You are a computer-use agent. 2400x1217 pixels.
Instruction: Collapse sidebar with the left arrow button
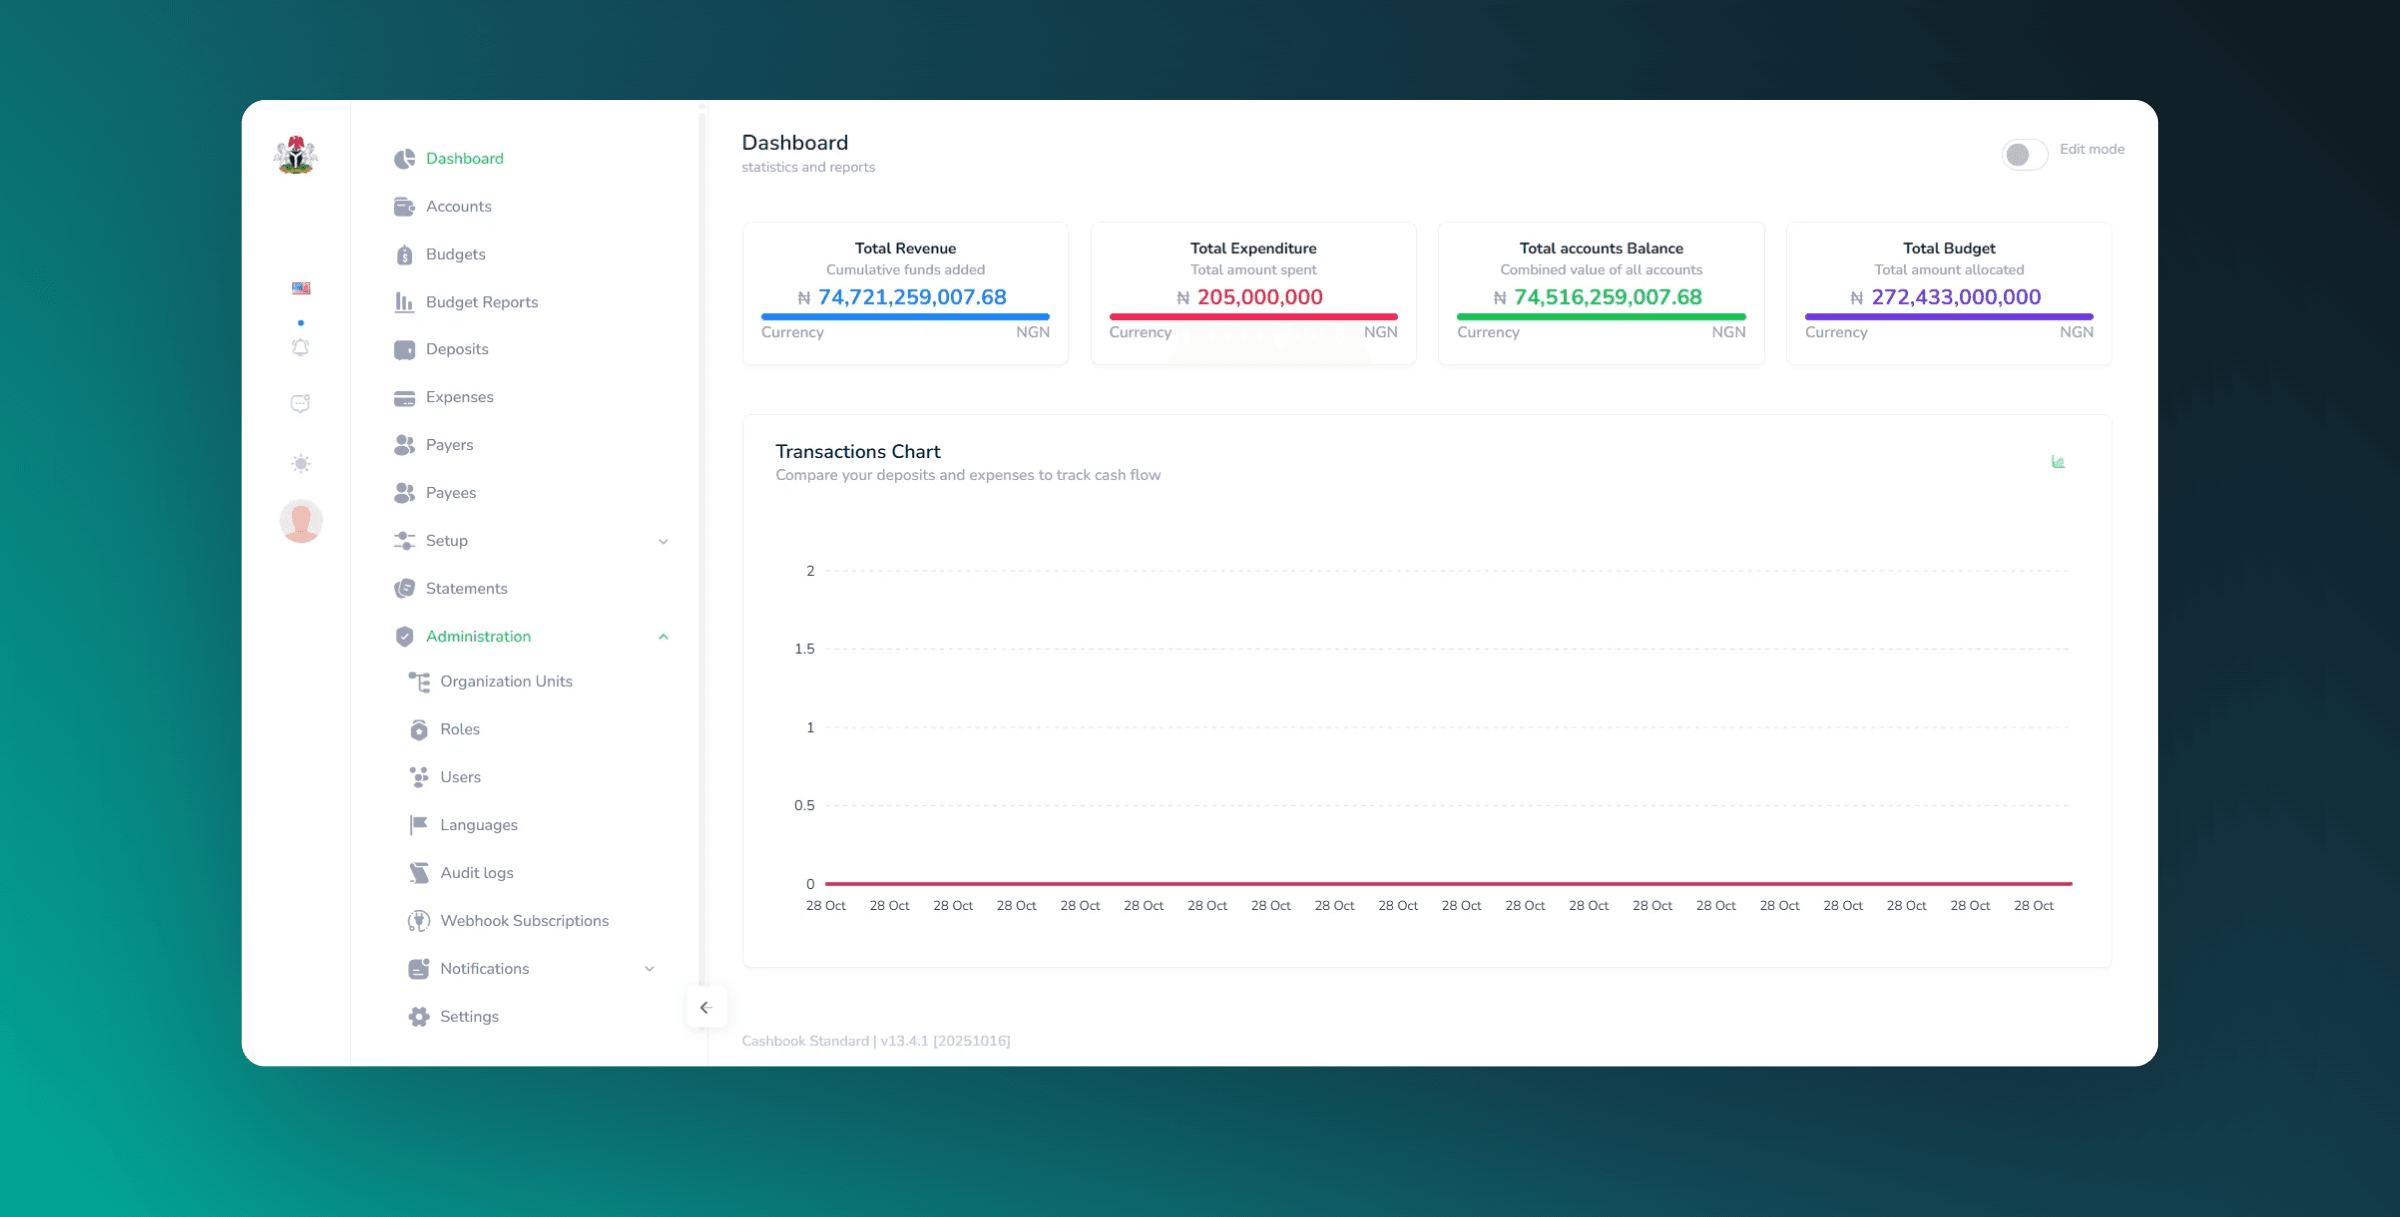[x=706, y=1007]
